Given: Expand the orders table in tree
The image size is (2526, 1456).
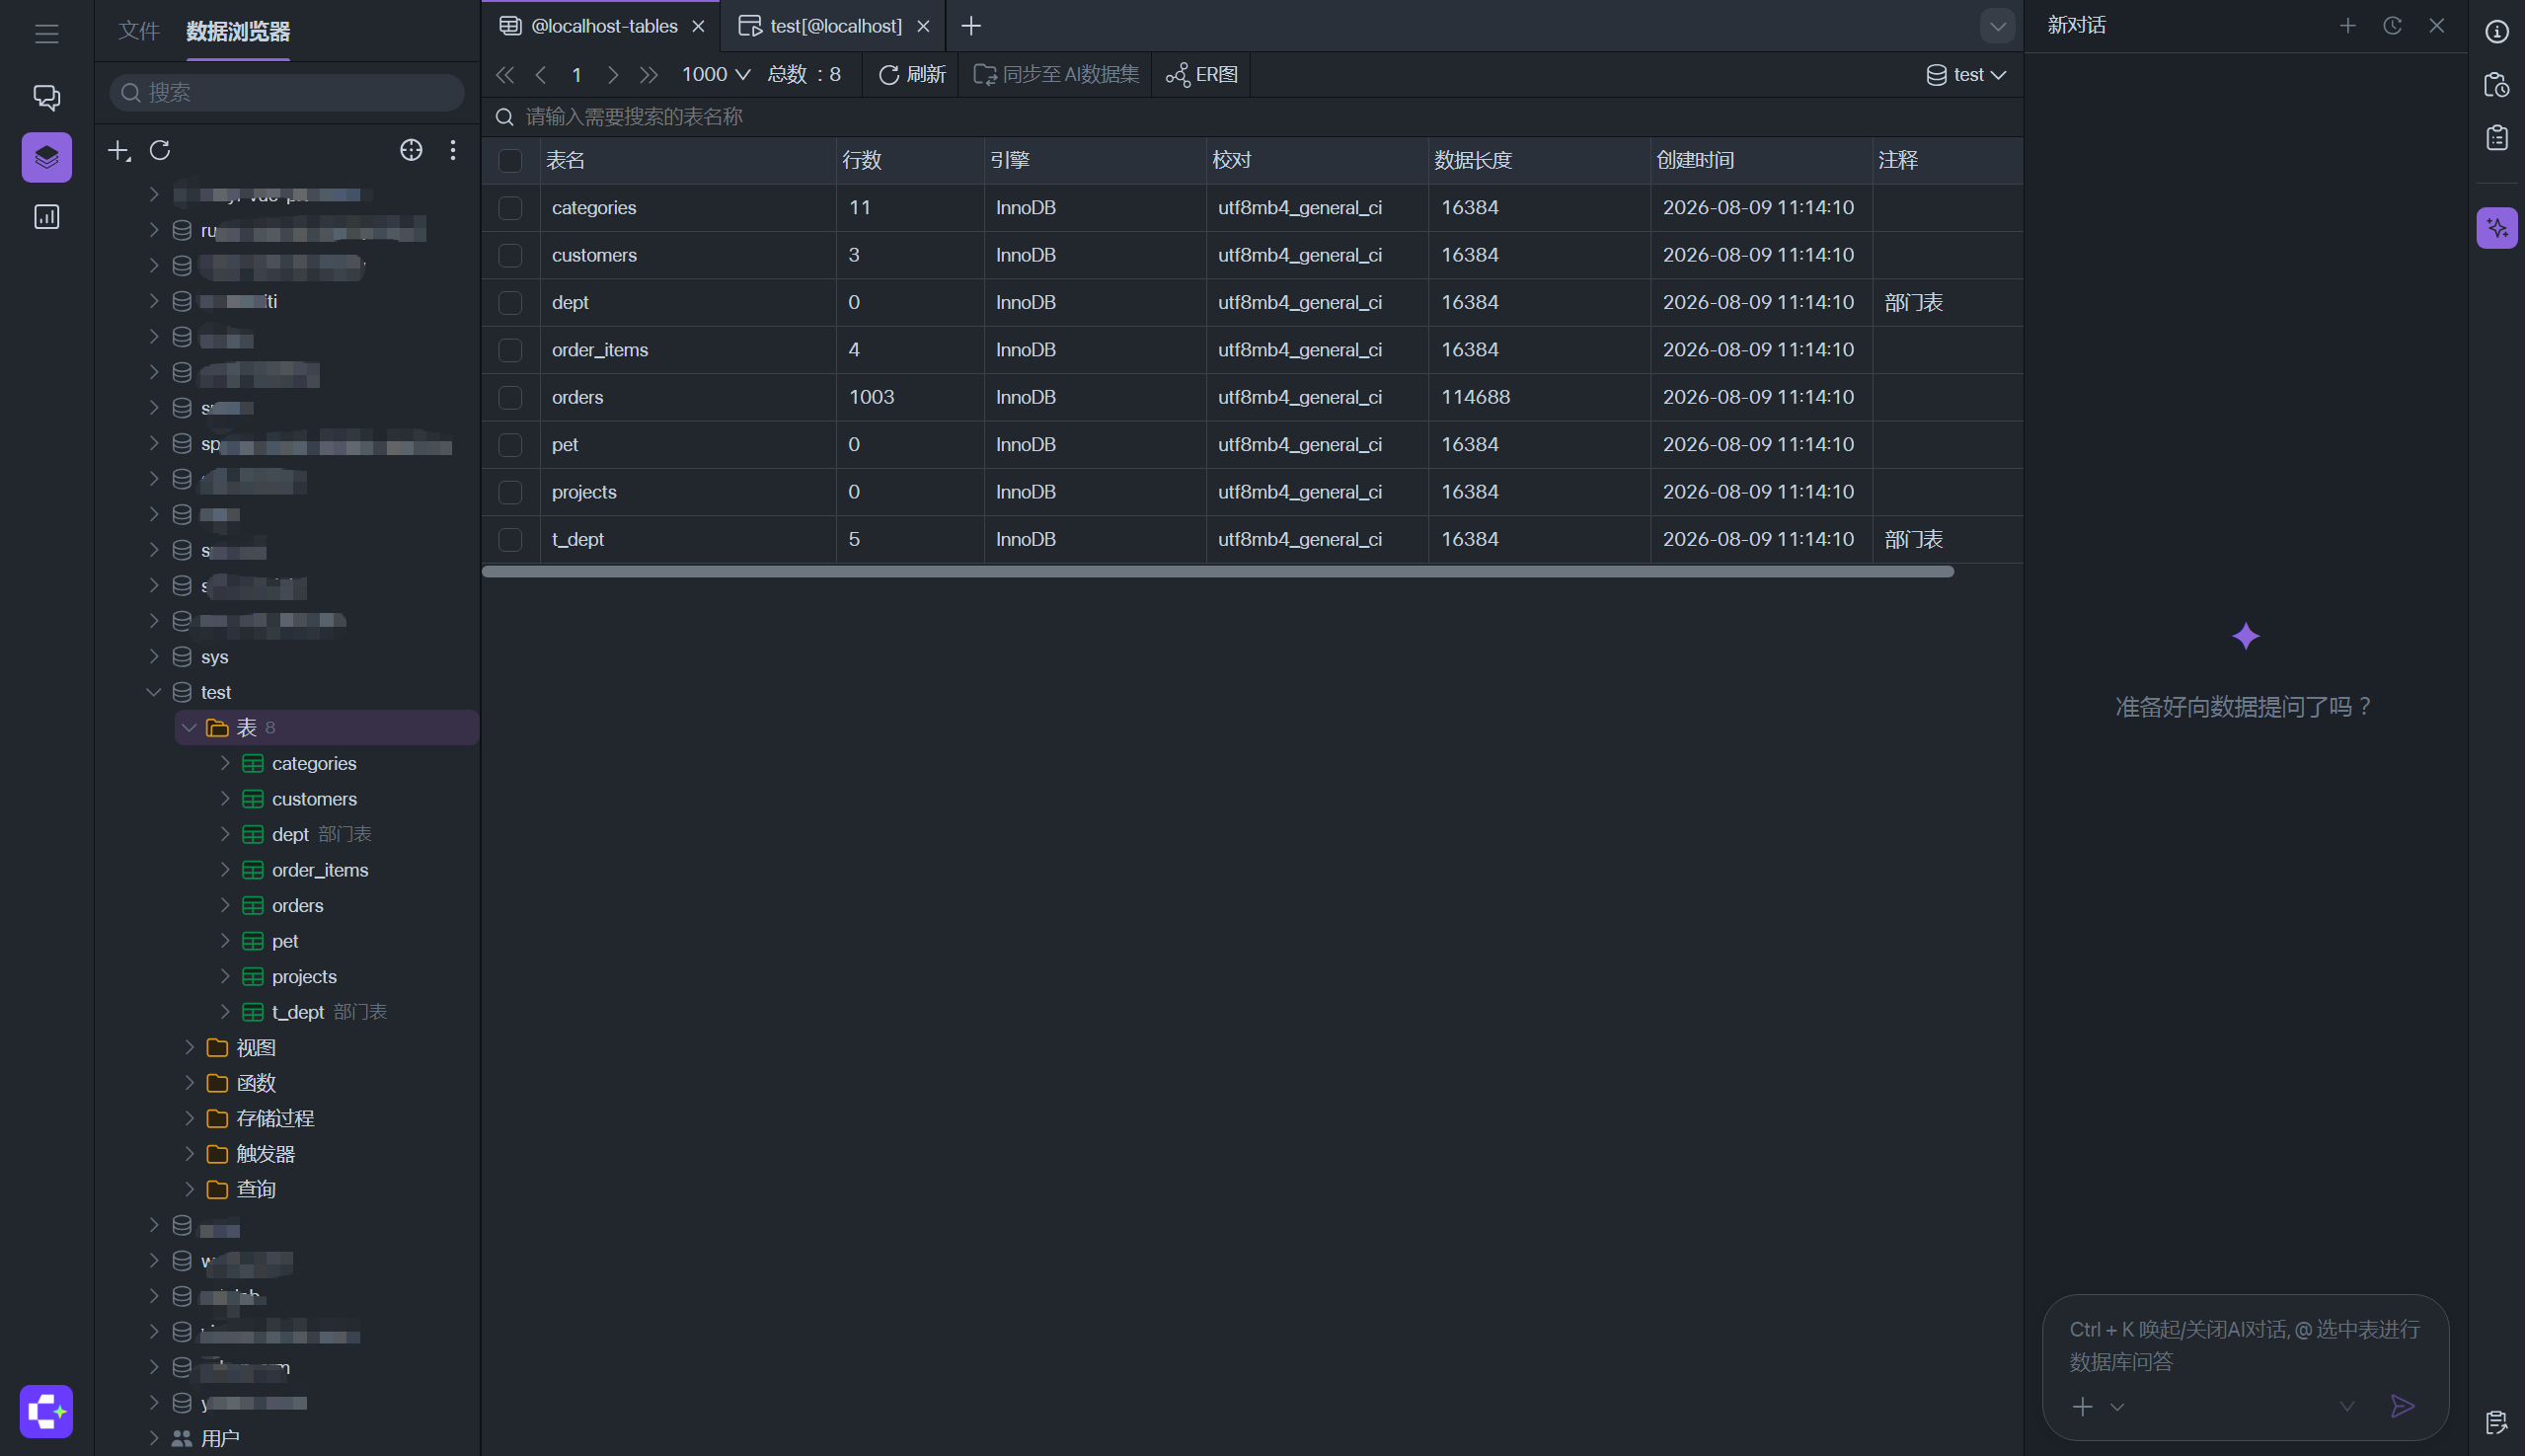Looking at the screenshot, I should point(225,905).
